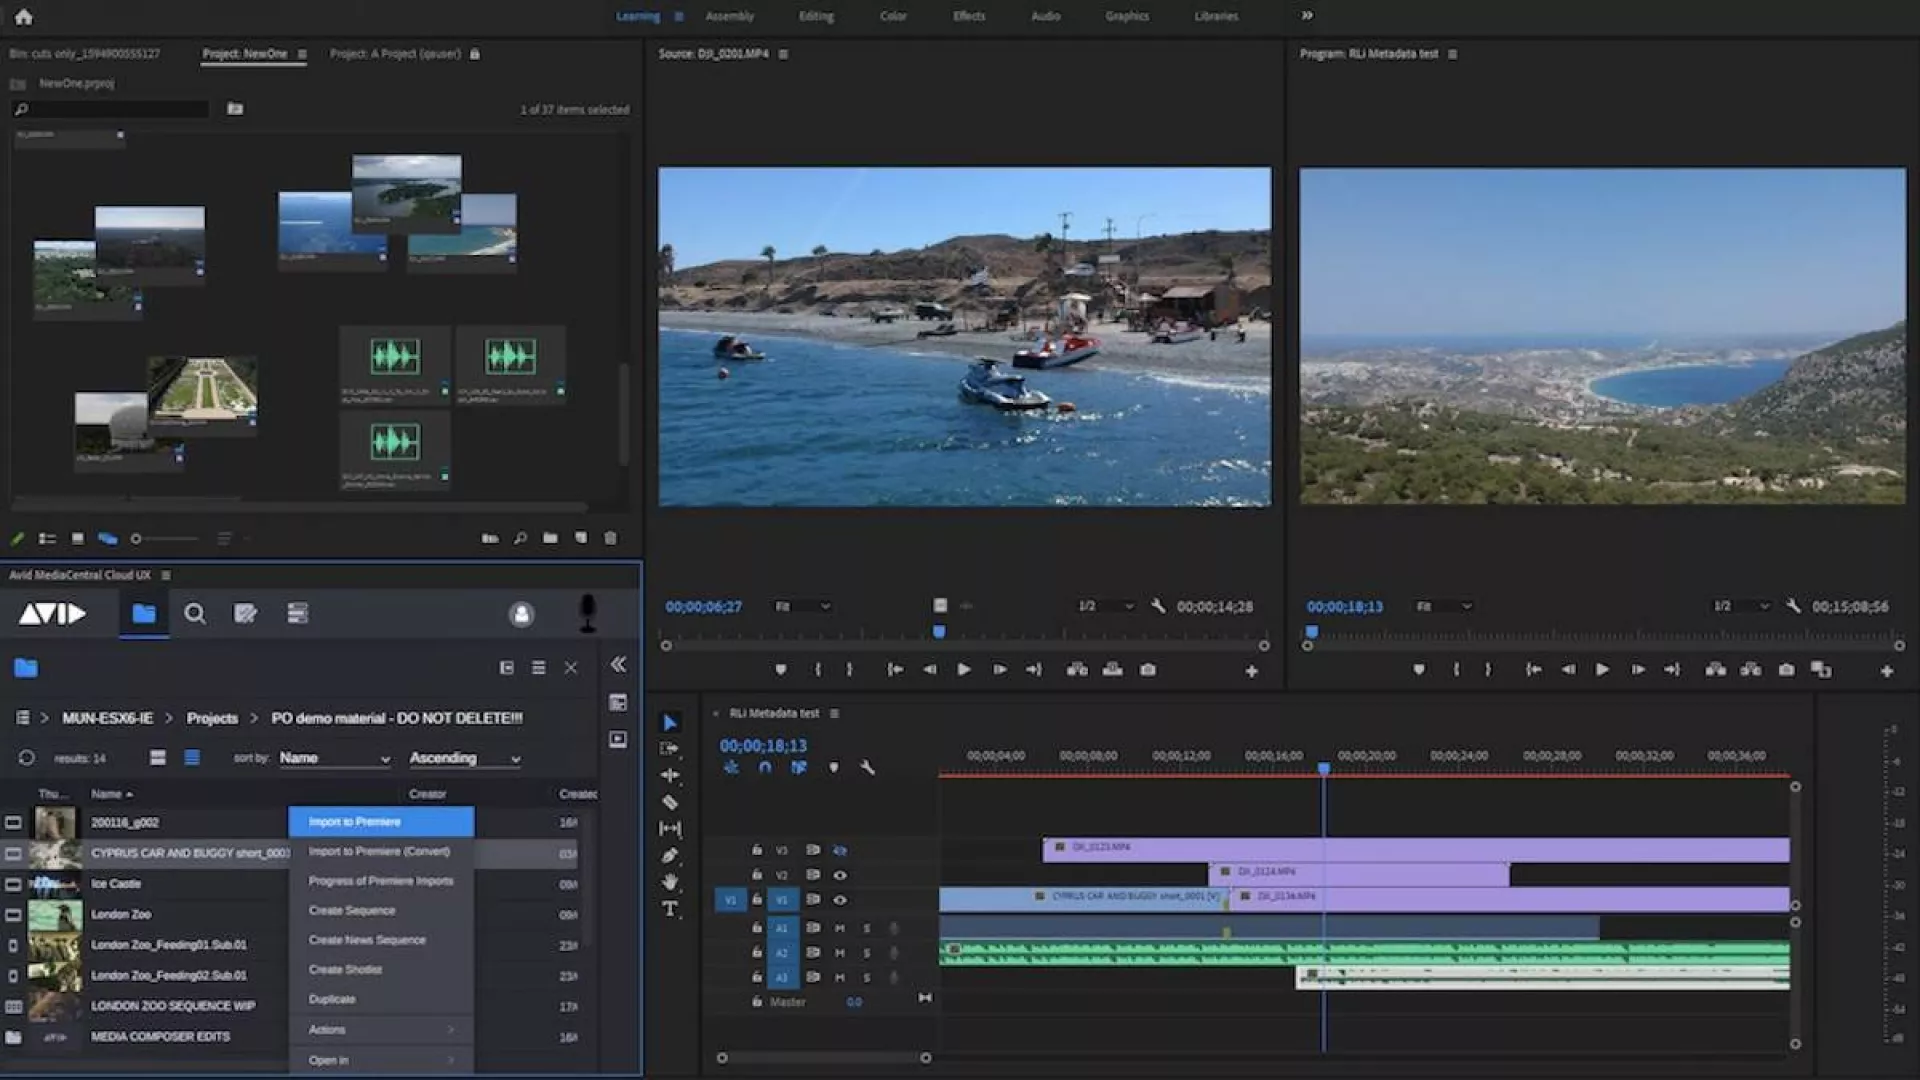Mute the A1 audio track
Image resolution: width=1920 pixels, height=1080 pixels.
[x=840, y=928]
